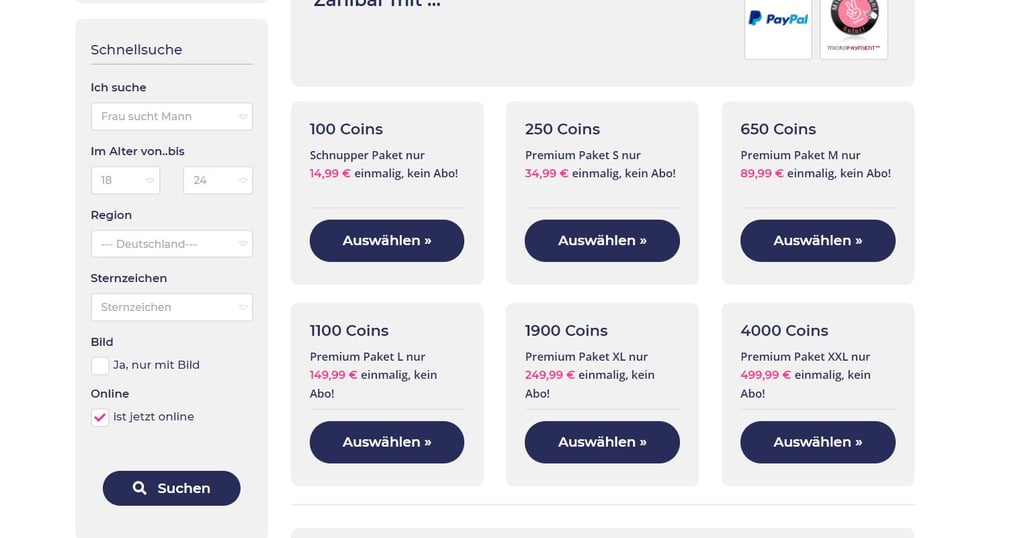This screenshot has height=538, width=1024.
Task: Click magnifier icon in Suchen button
Action: click(x=139, y=488)
